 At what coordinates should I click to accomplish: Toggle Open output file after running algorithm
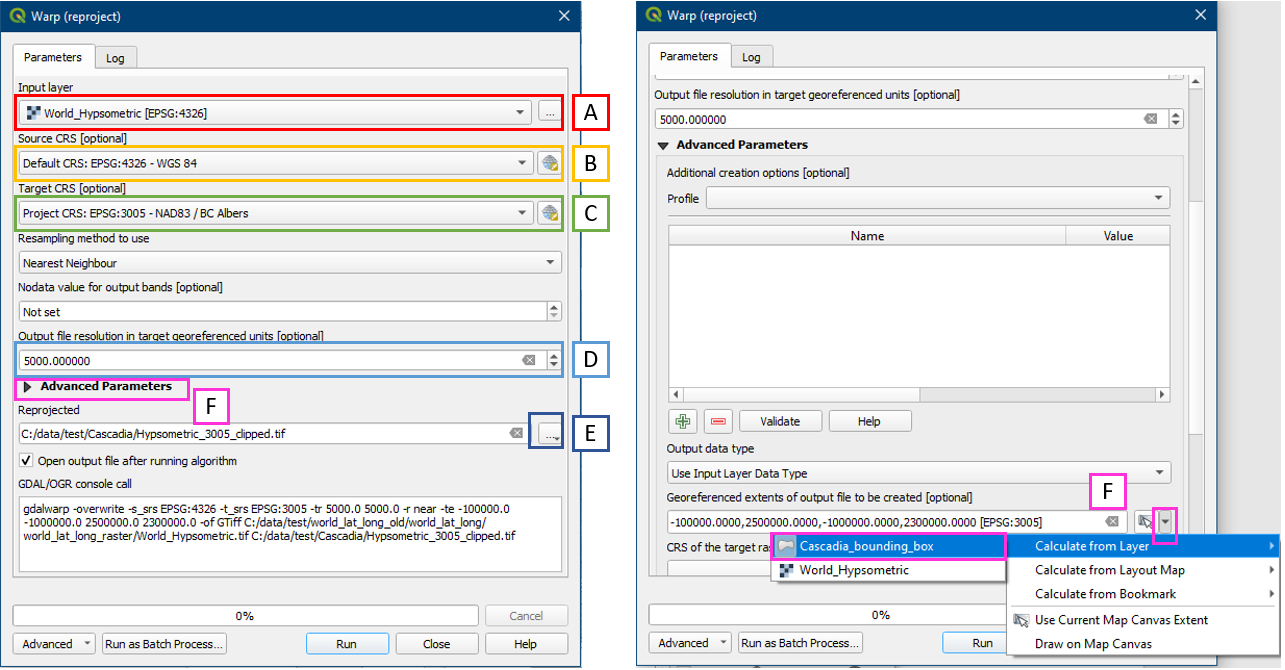(26, 461)
